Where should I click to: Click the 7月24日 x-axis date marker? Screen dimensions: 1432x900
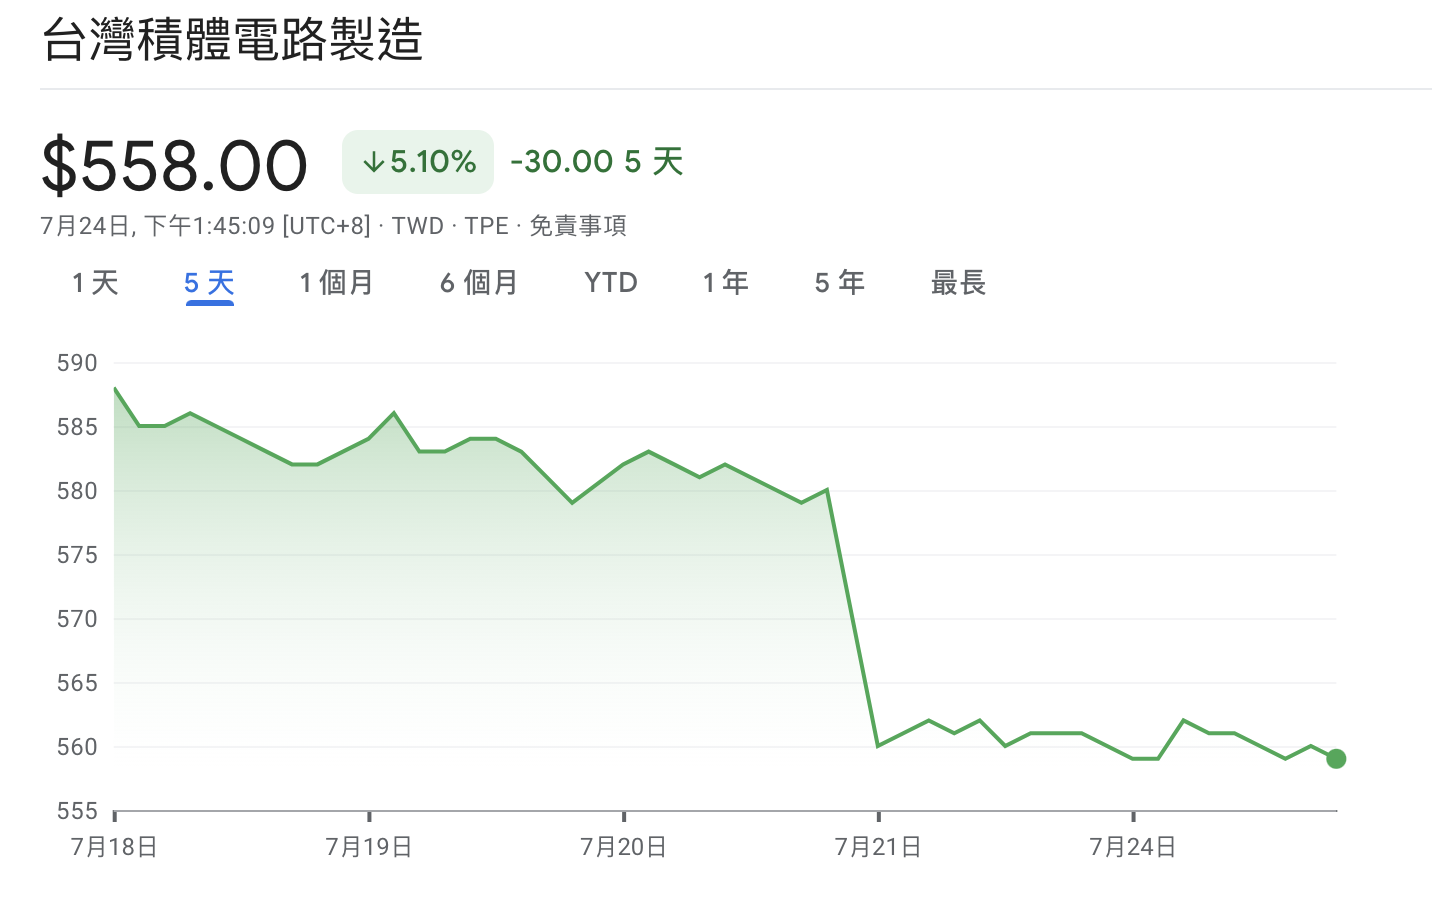[x=1133, y=847]
